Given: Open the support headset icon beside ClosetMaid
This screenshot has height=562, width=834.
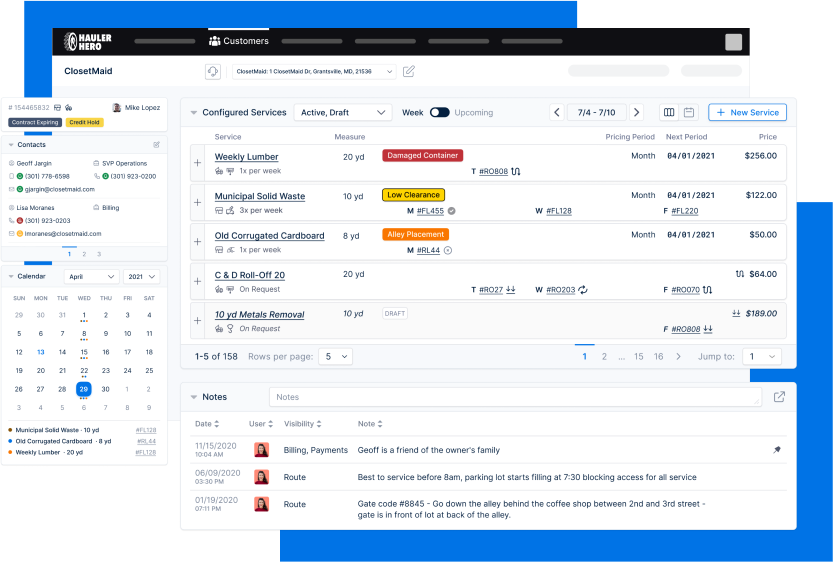Looking at the screenshot, I should 213,71.
